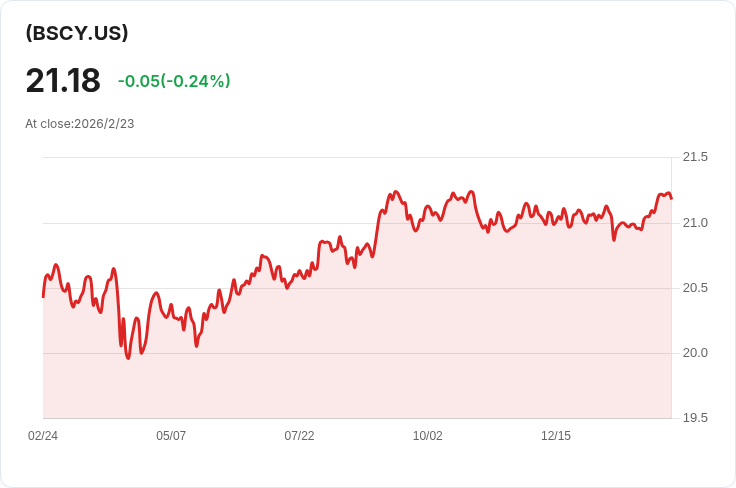Click the 12/15 date axis label
The width and height of the screenshot is (736, 488).
[556, 436]
